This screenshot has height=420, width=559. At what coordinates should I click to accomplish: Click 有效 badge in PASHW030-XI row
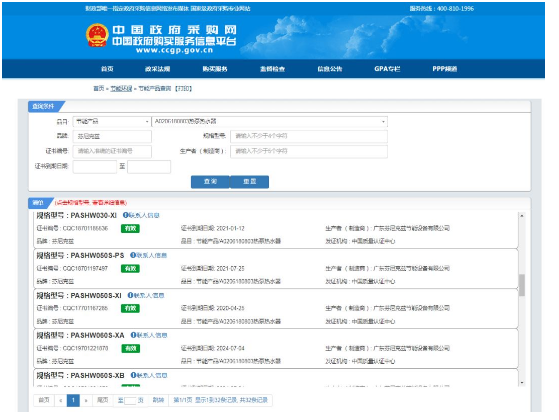click(130, 229)
